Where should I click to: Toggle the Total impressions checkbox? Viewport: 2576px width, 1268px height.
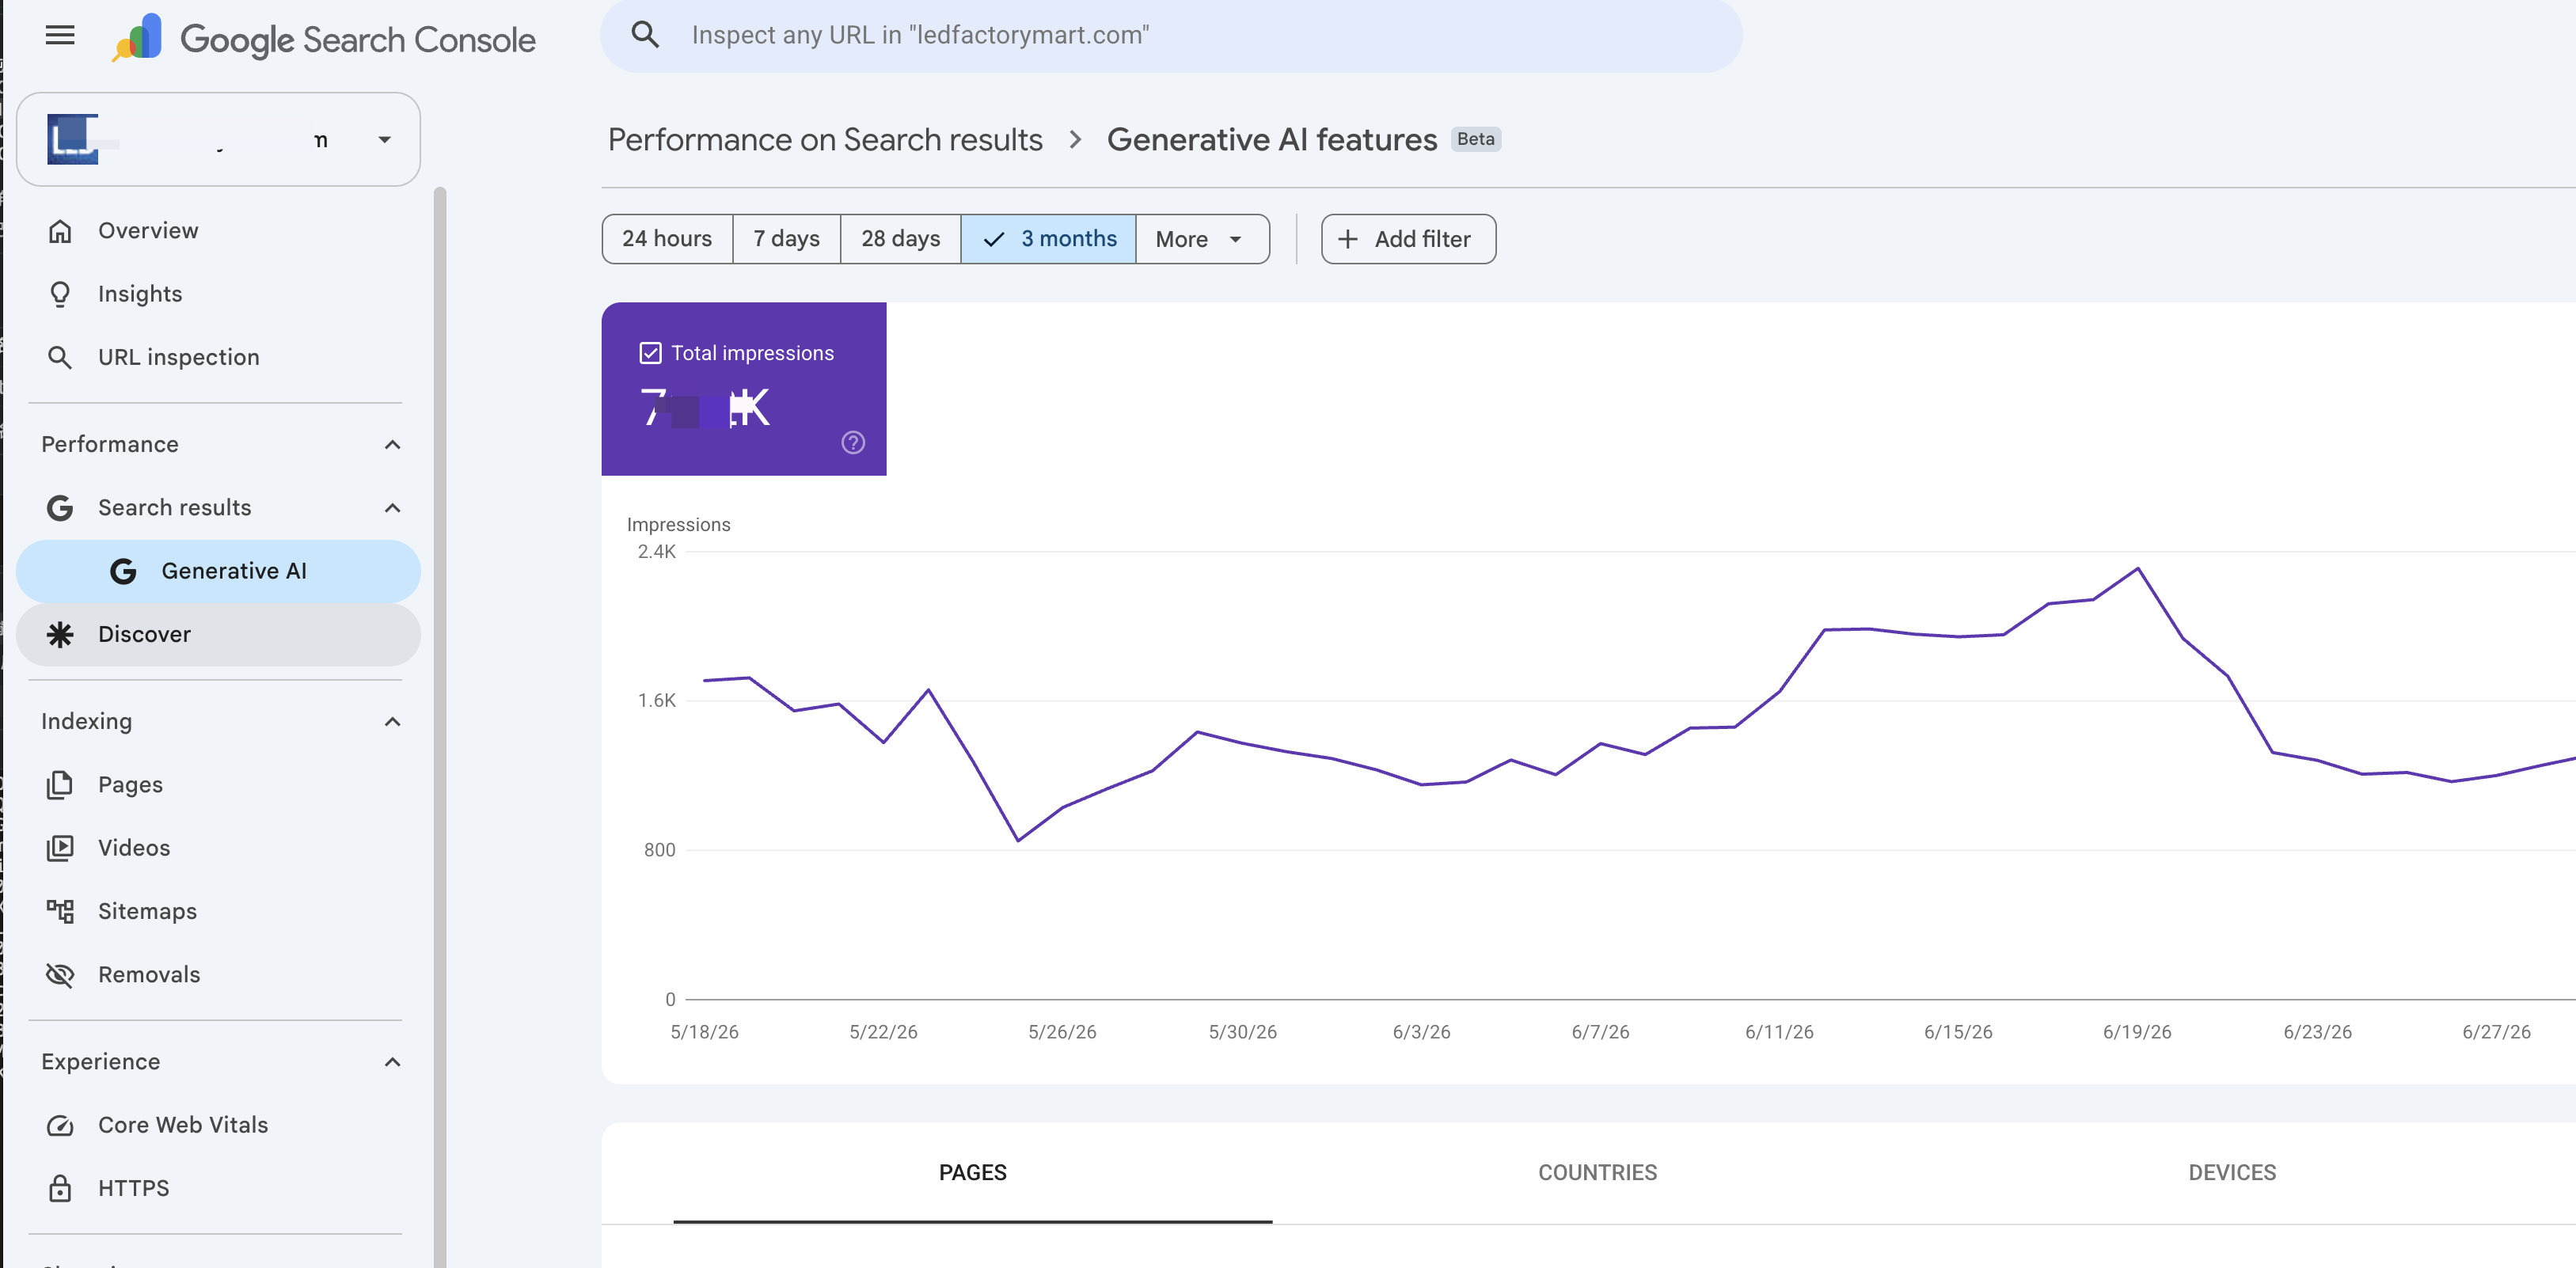click(x=650, y=353)
